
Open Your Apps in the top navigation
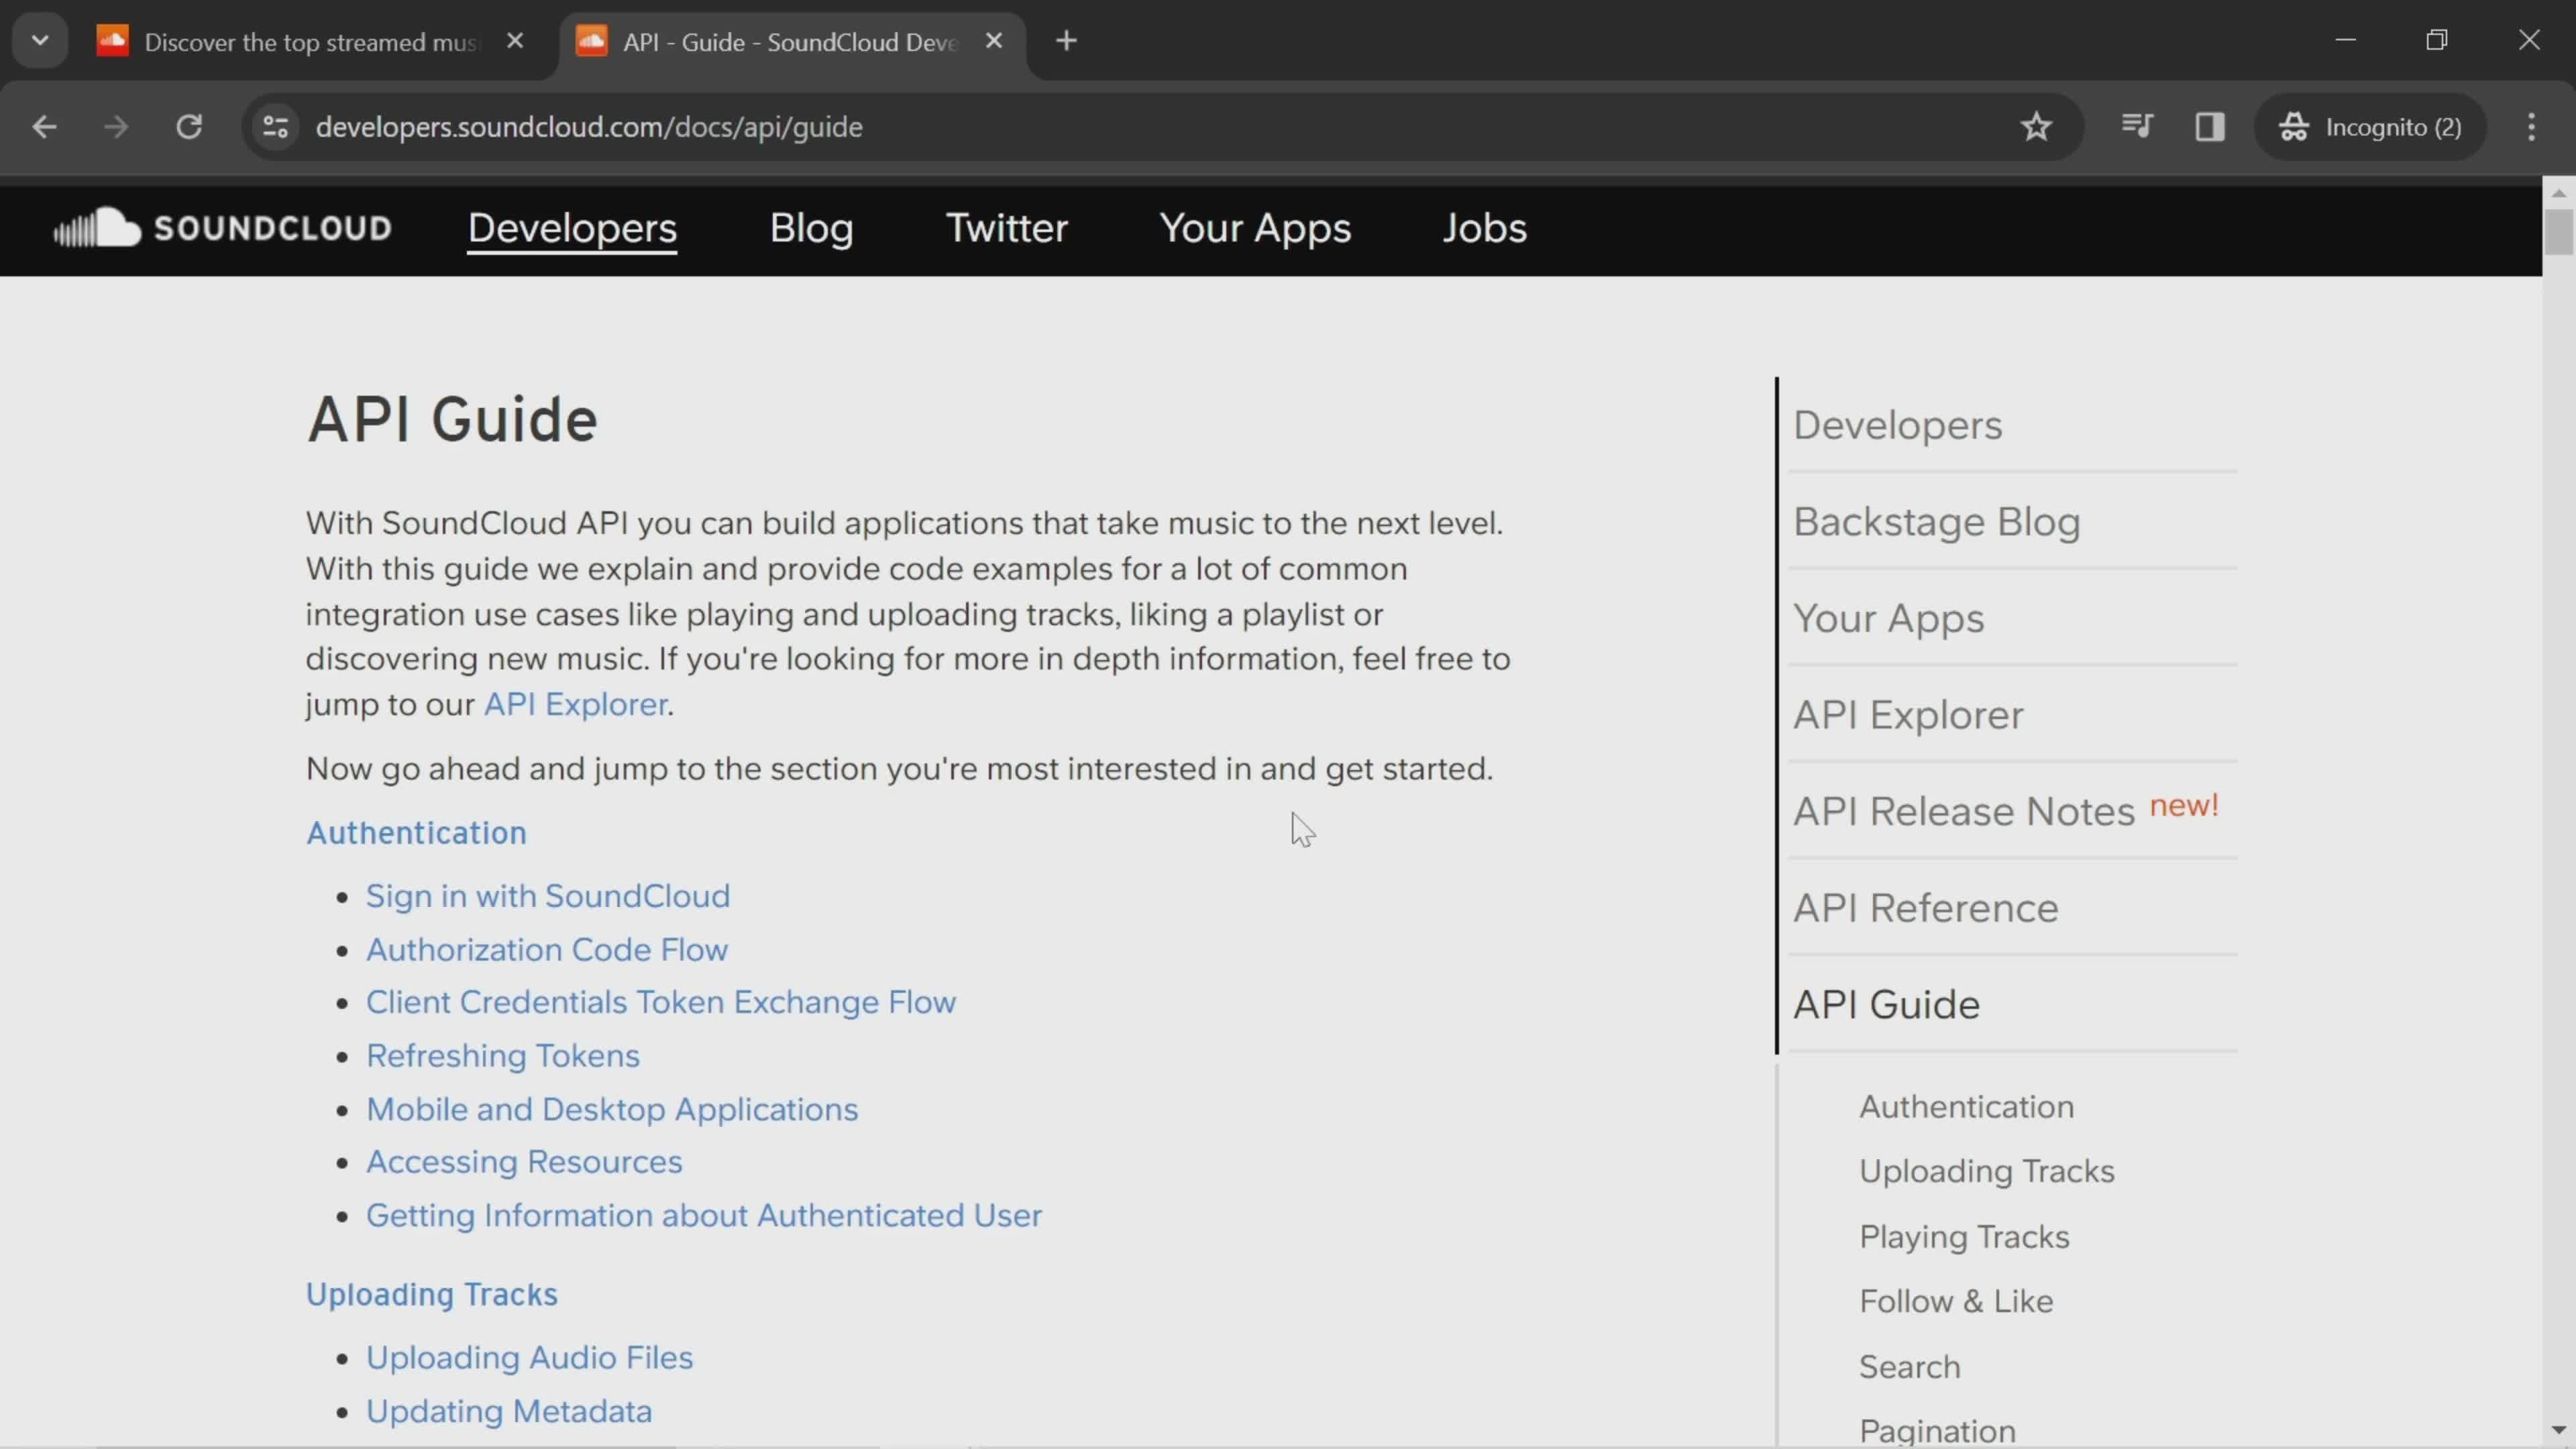(1255, 228)
